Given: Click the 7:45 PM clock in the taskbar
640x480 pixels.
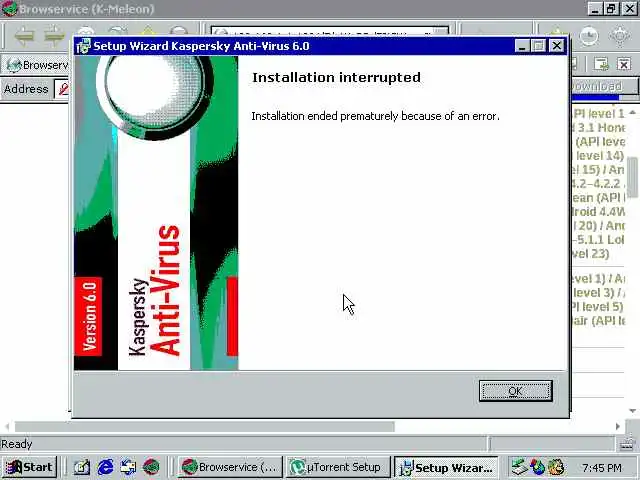Looking at the screenshot, I should [602, 467].
